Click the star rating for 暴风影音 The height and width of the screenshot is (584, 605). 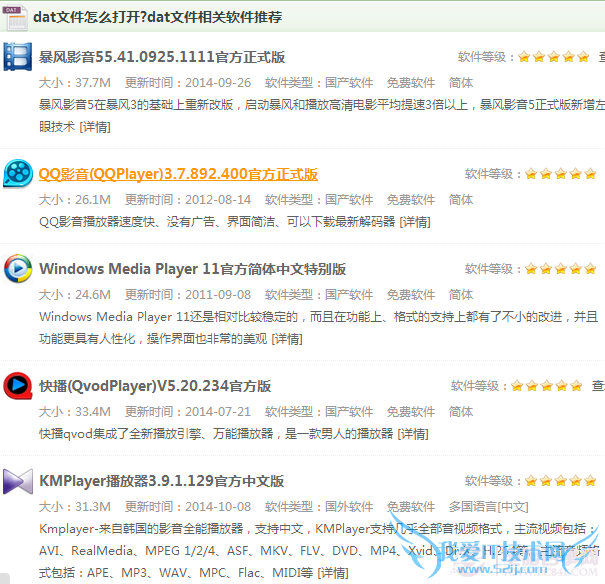[554, 57]
